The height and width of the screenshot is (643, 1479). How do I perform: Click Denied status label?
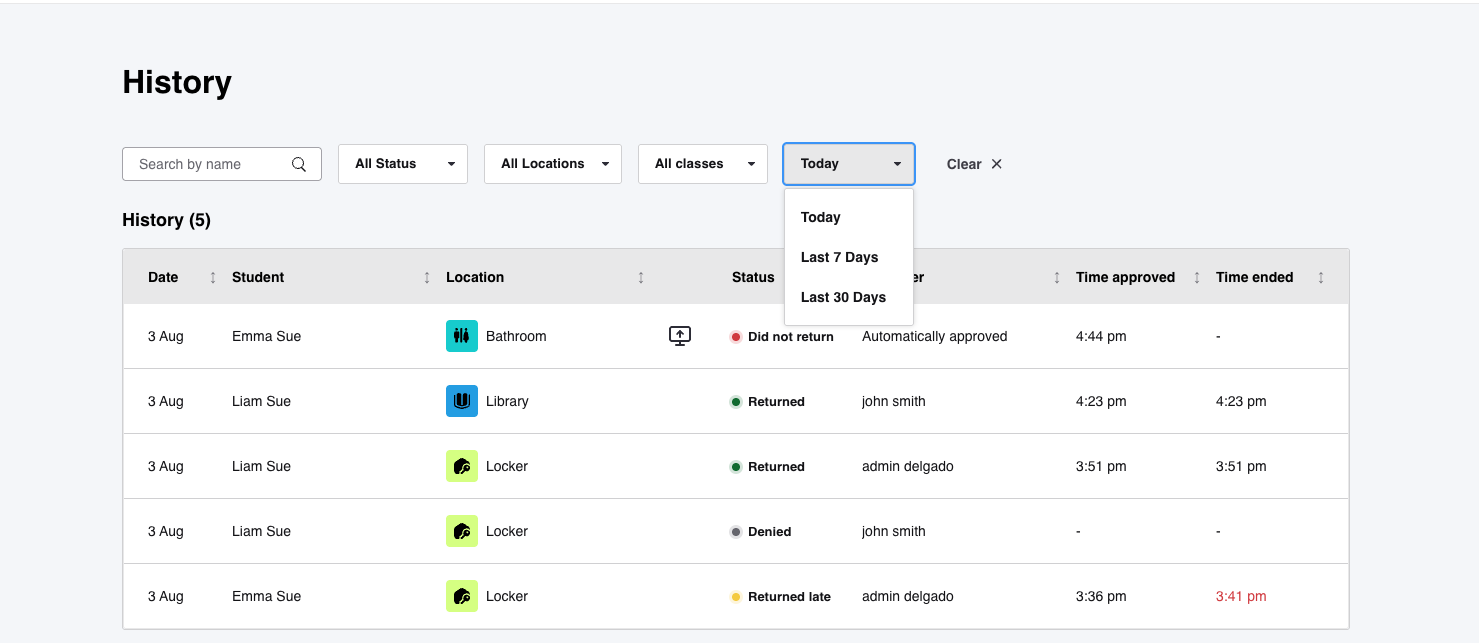769,532
